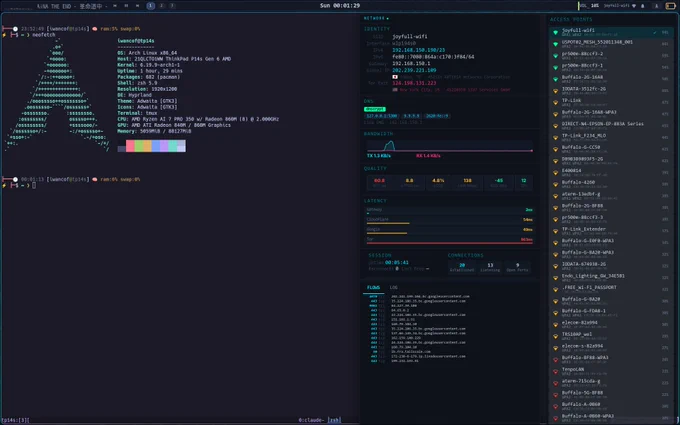Click the weak signal icon beside Buffalo-BF88-WPA3
Screen dimensions: 680x425
point(555,360)
